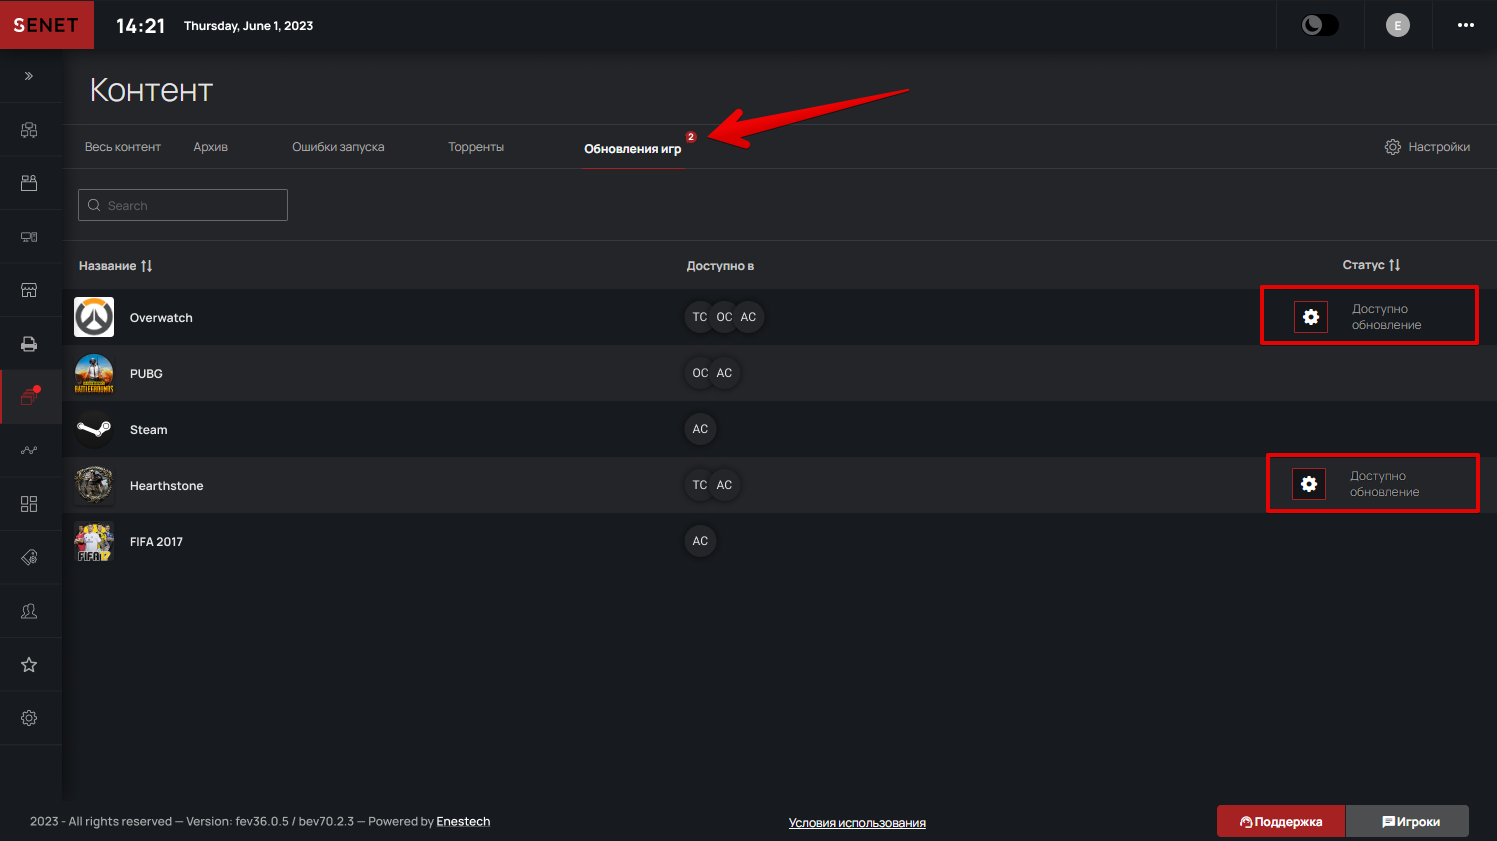This screenshot has width=1497, height=841.
Task: Click the OC badge in the Overwatch row
Action: (x=724, y=317)
